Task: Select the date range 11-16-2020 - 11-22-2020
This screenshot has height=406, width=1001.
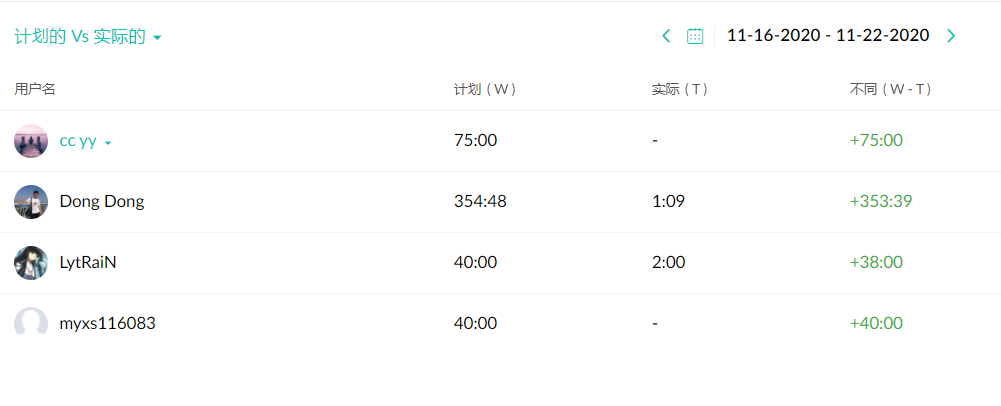Action: point(828,36)
